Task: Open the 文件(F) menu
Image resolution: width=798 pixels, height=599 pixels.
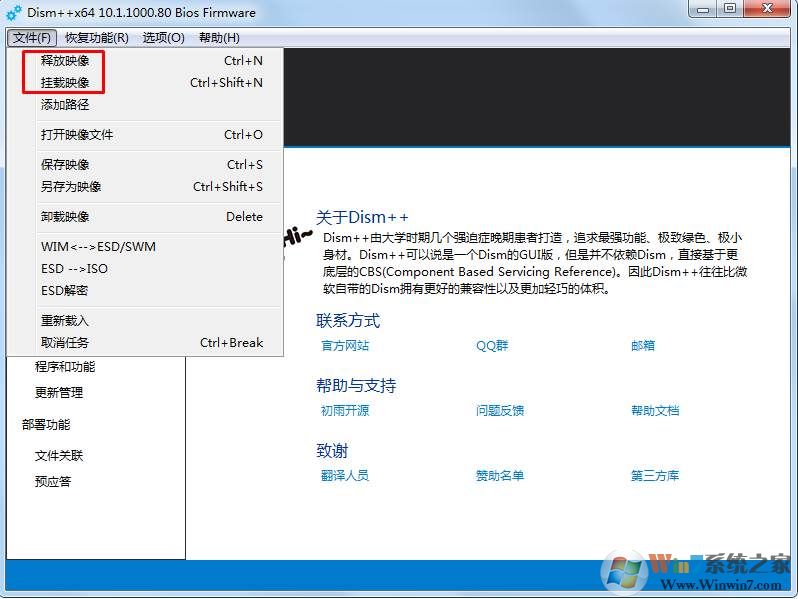Action: tap(32, 38)
